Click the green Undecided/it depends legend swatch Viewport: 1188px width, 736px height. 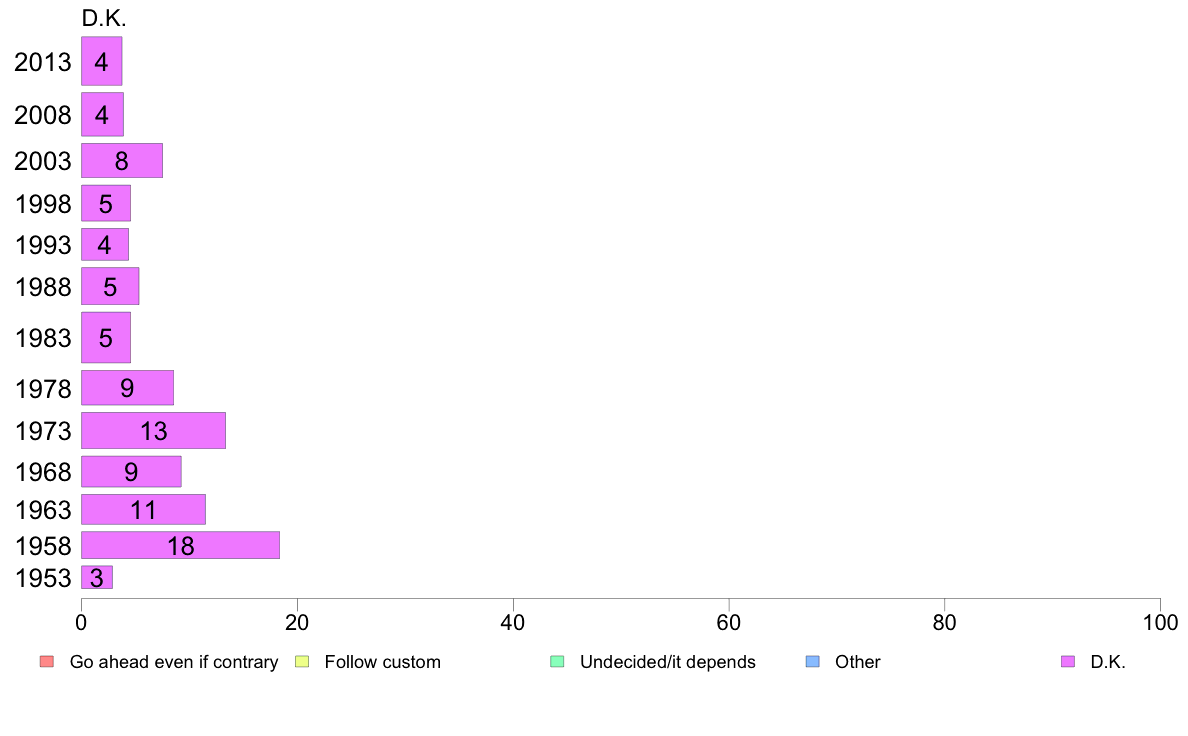(x=557, y=662)
